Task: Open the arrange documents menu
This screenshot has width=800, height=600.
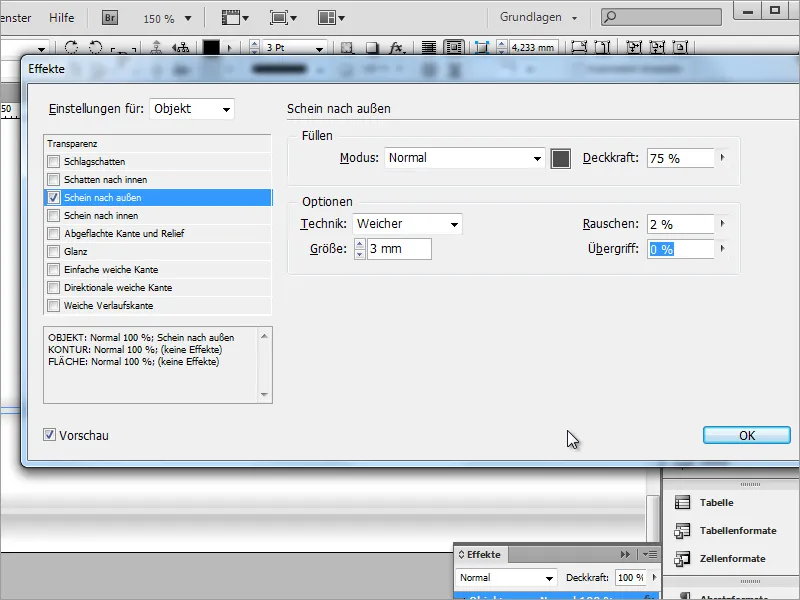Action: tap(331, 18)
